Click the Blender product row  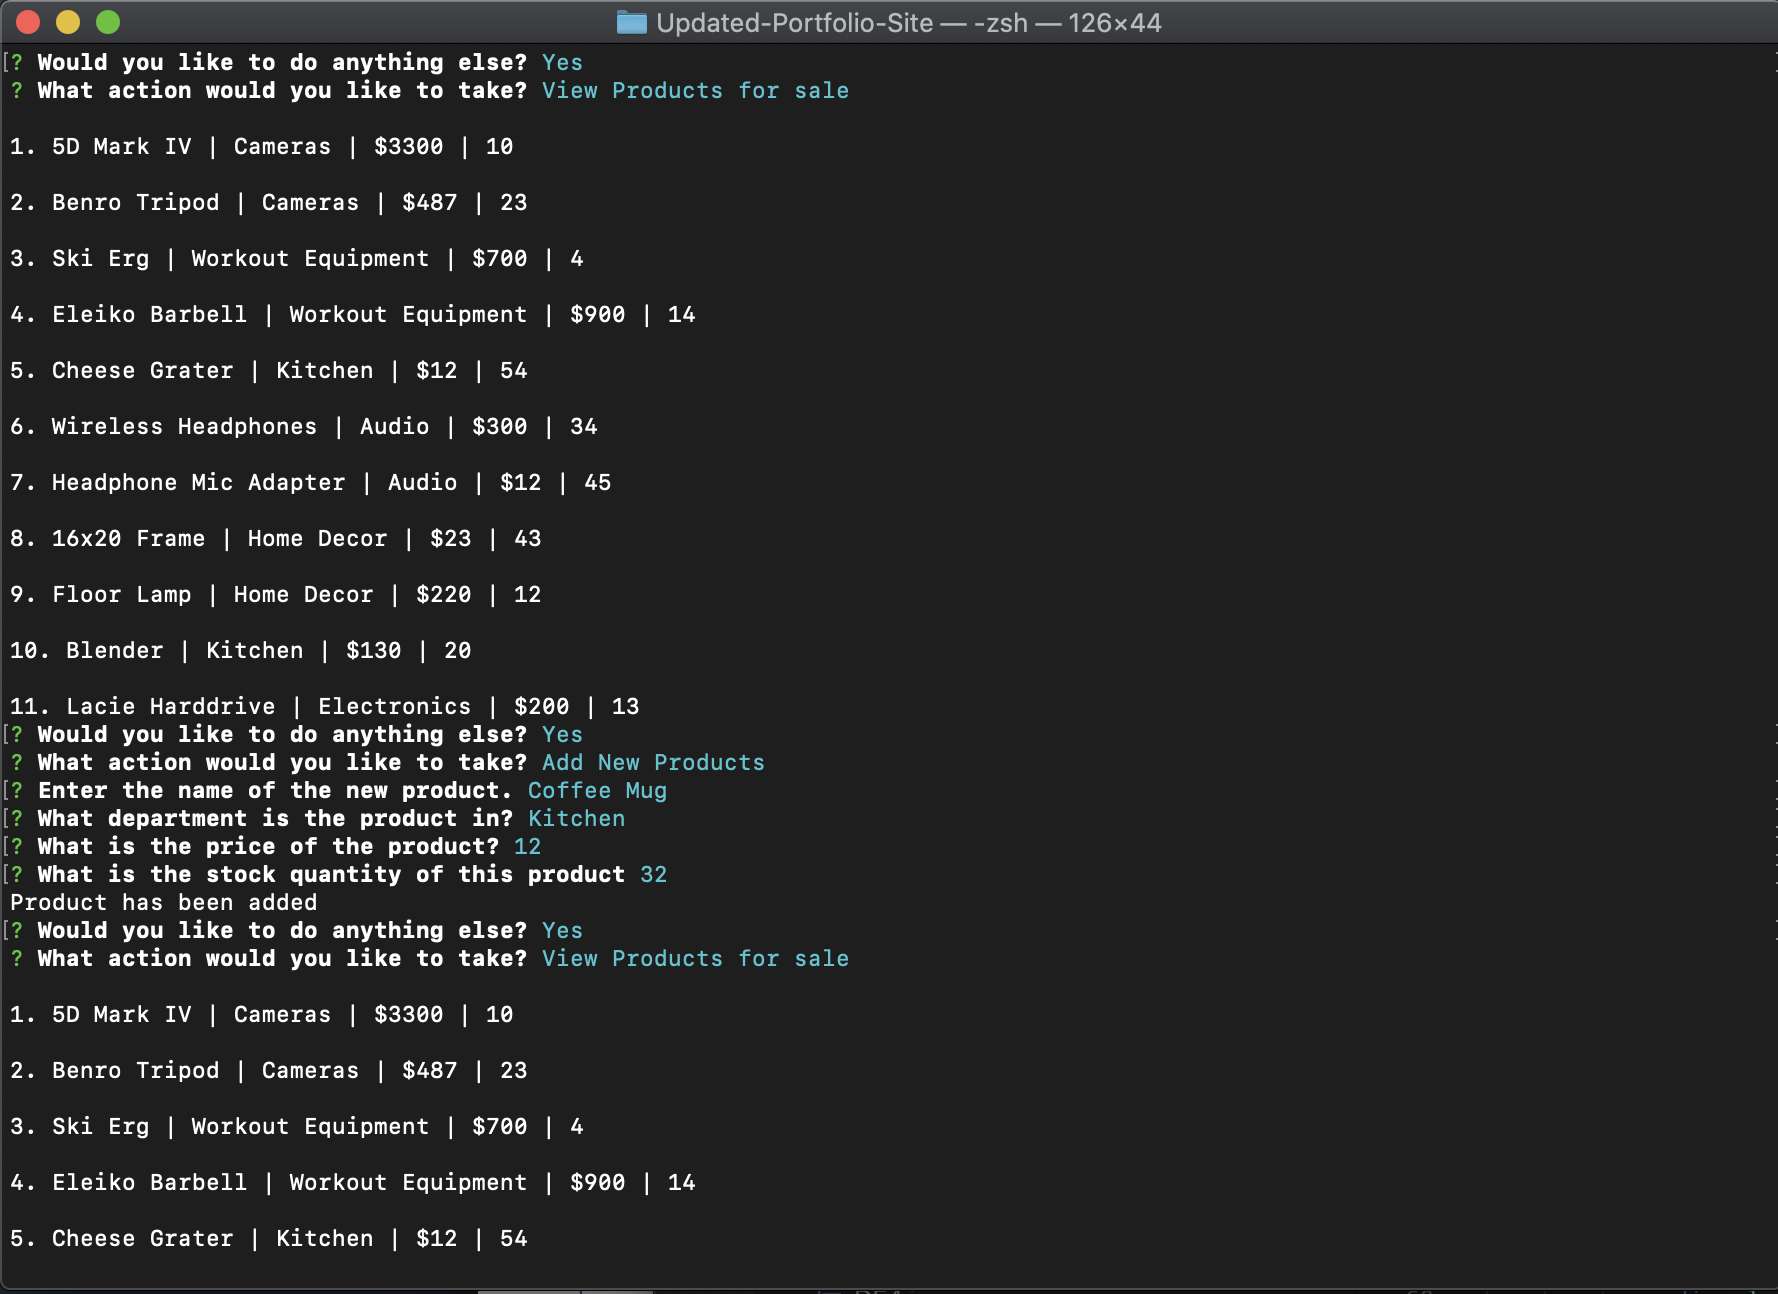point(240,650)
